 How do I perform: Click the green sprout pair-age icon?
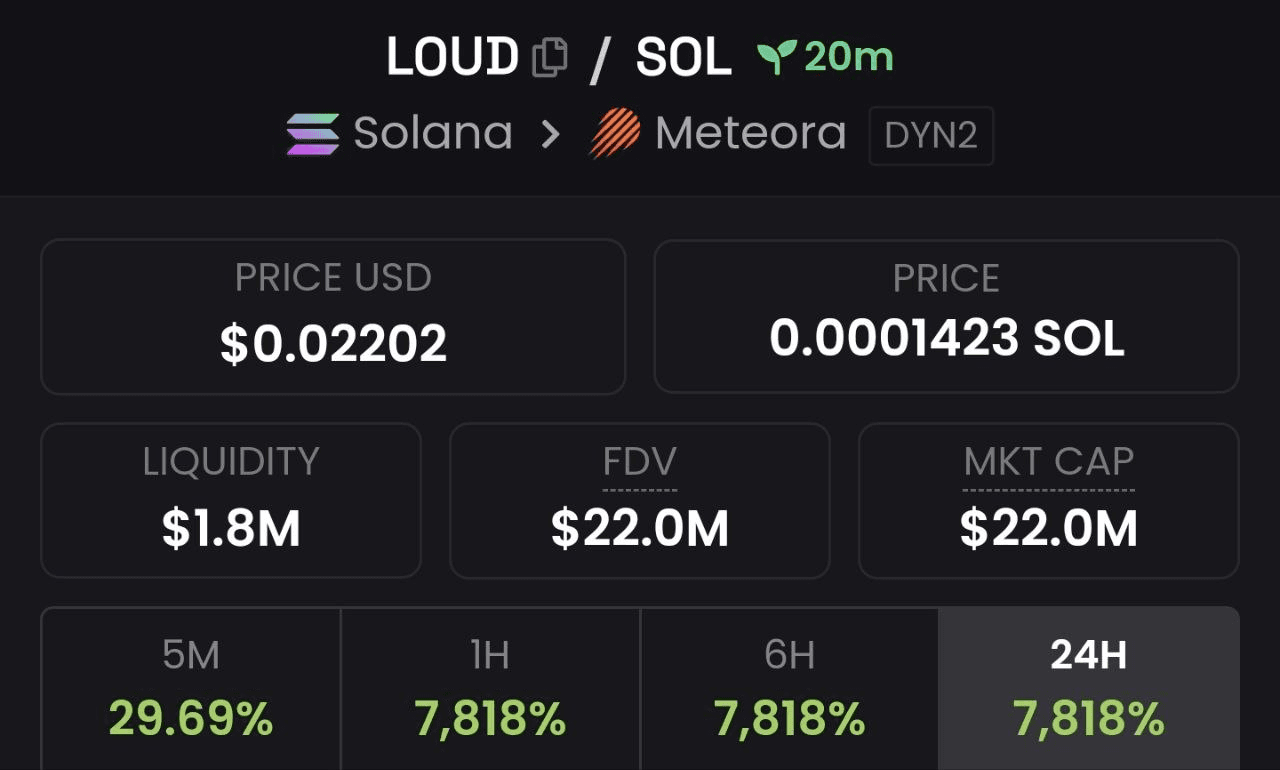776,57
